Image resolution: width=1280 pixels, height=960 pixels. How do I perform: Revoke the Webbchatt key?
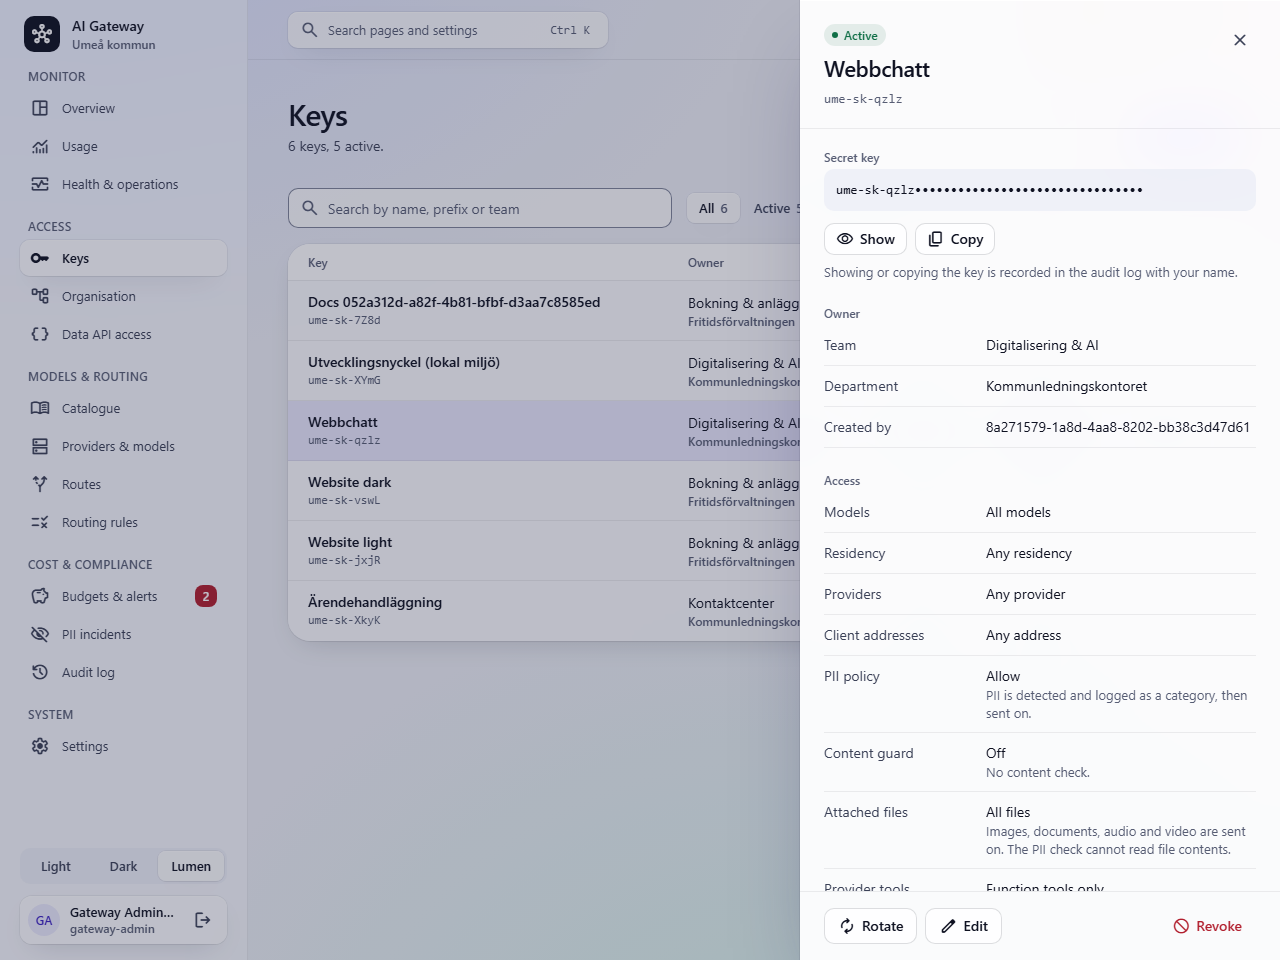pos(1207,926)
